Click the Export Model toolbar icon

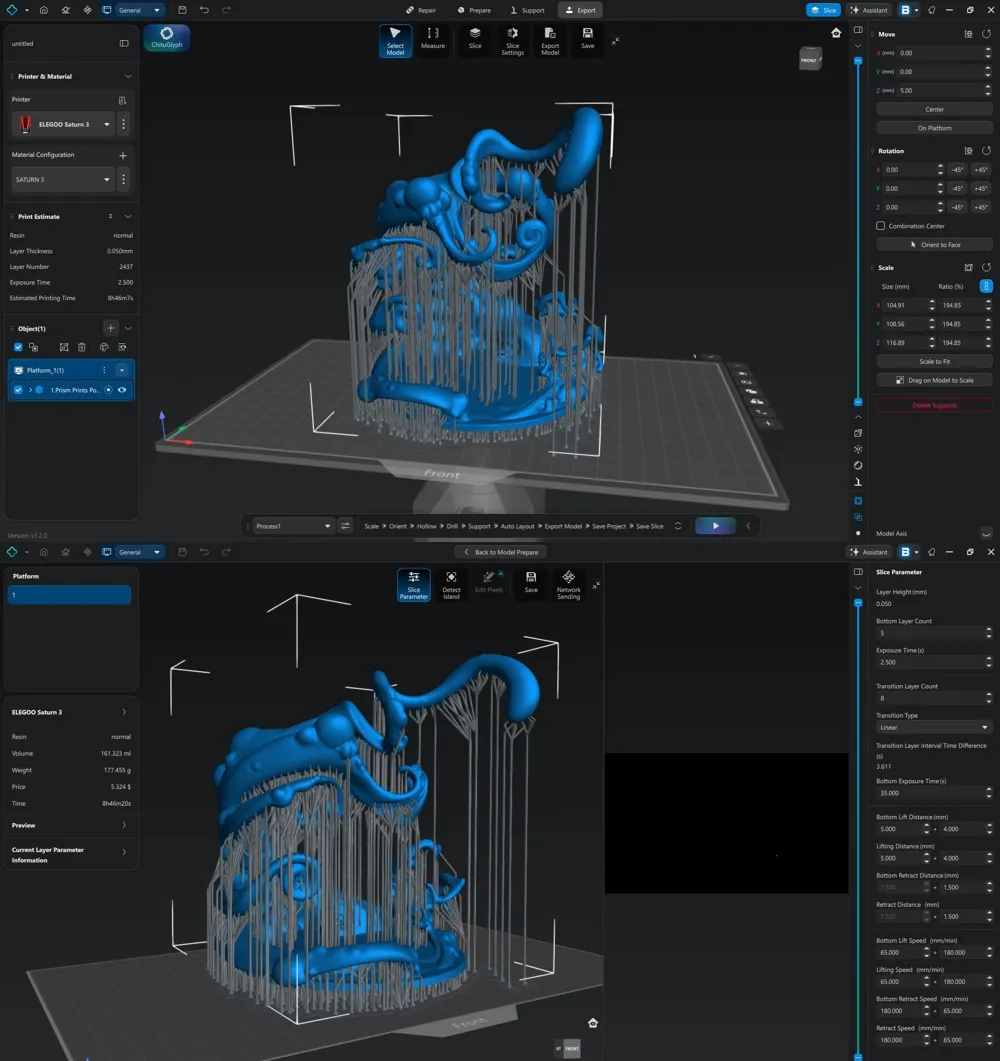[549, 41]
